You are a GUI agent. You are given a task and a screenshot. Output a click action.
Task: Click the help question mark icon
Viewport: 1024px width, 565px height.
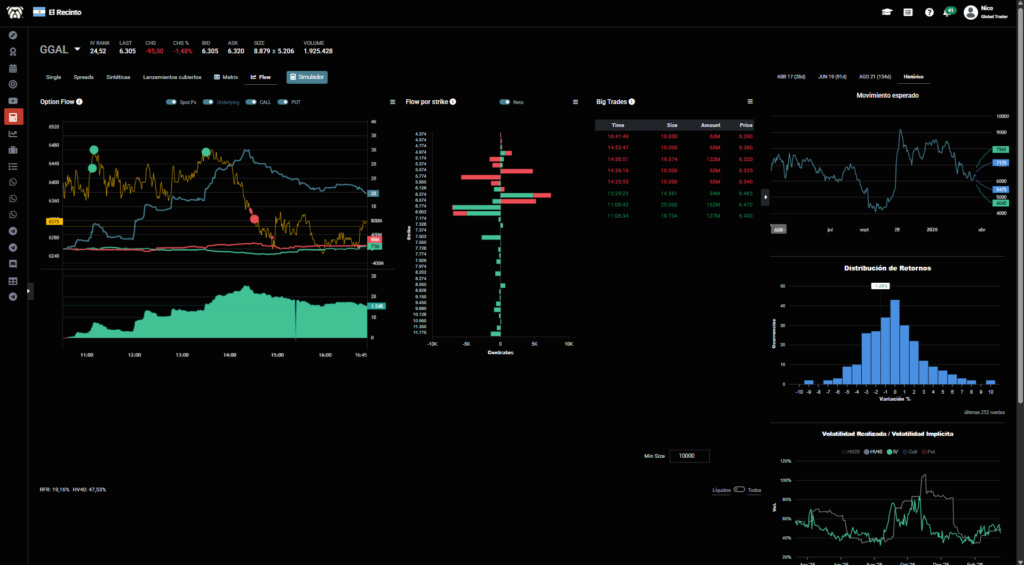pyautogui.click(x=929, y=12)
